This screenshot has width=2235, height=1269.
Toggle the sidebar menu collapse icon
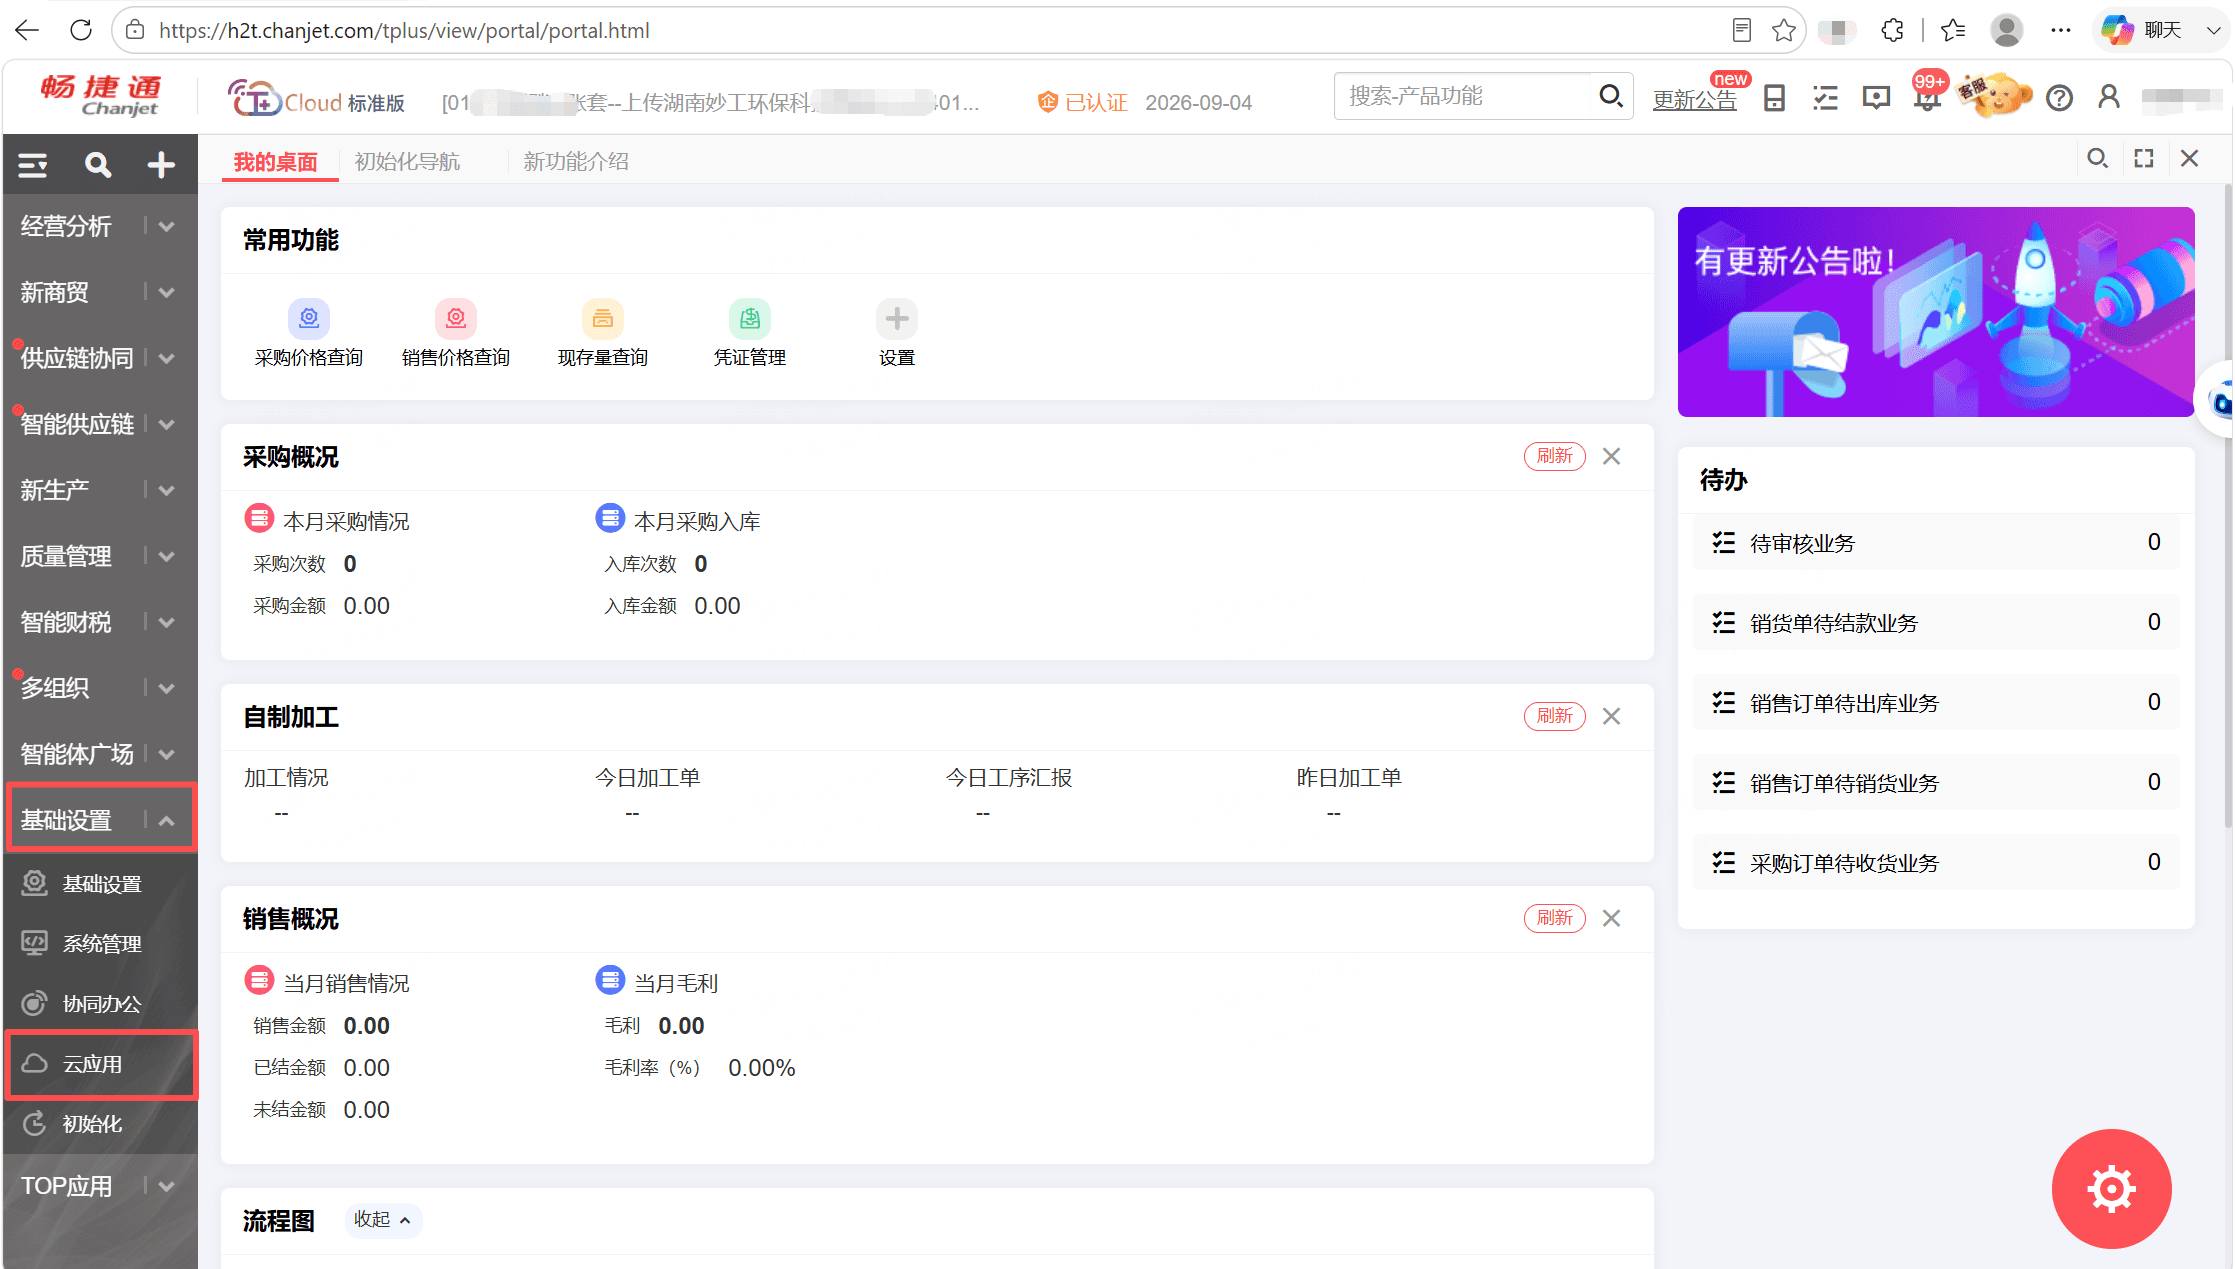(x=33, y=164)
